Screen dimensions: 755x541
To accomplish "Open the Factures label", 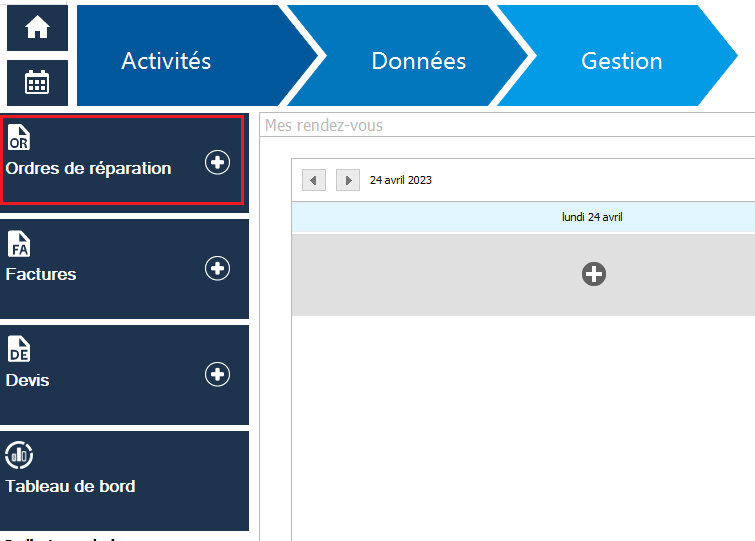I will (x=41, y=274).
